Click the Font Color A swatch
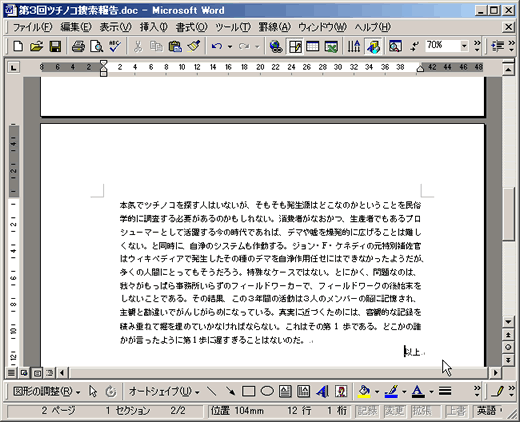The image size is (520, 422). tap(418, 391)
